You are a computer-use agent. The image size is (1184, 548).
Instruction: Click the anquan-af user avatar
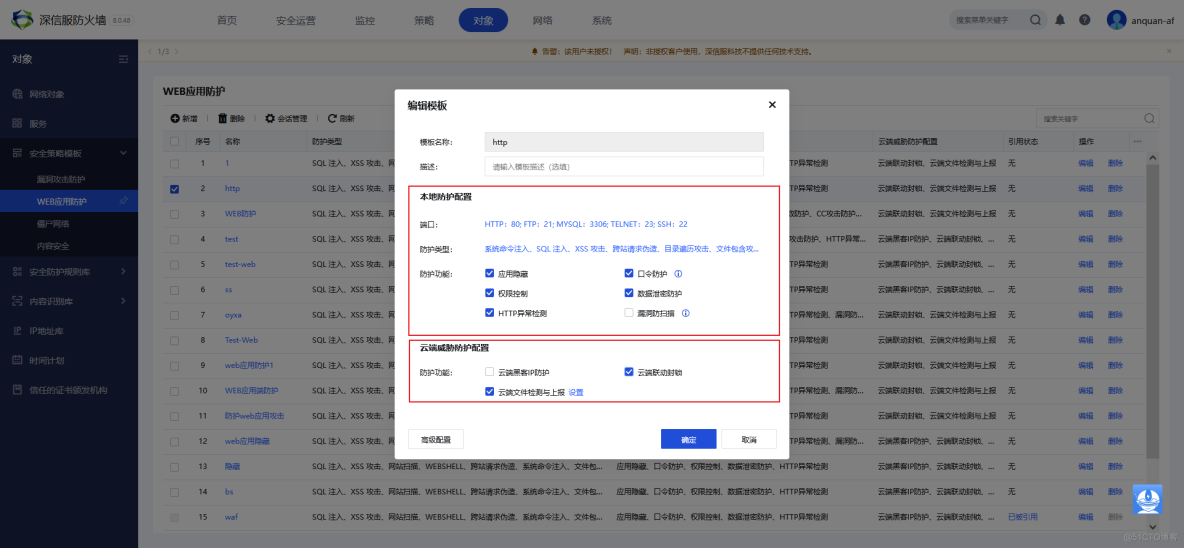[x=1117, y=20]
